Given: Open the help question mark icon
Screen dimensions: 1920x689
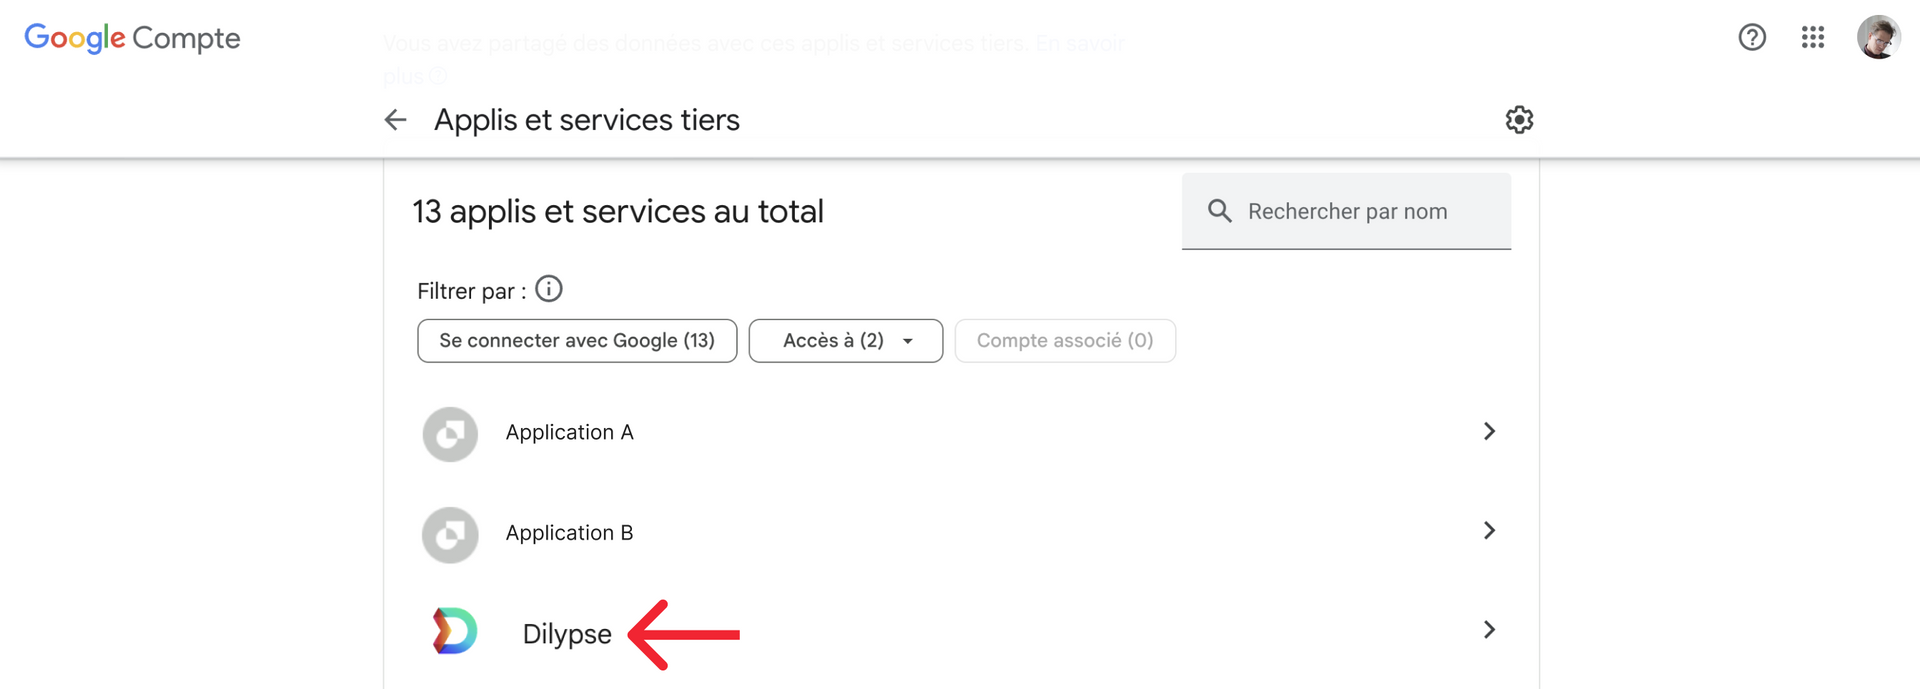Looking at the screenshot, I should tap(1751, 37).
